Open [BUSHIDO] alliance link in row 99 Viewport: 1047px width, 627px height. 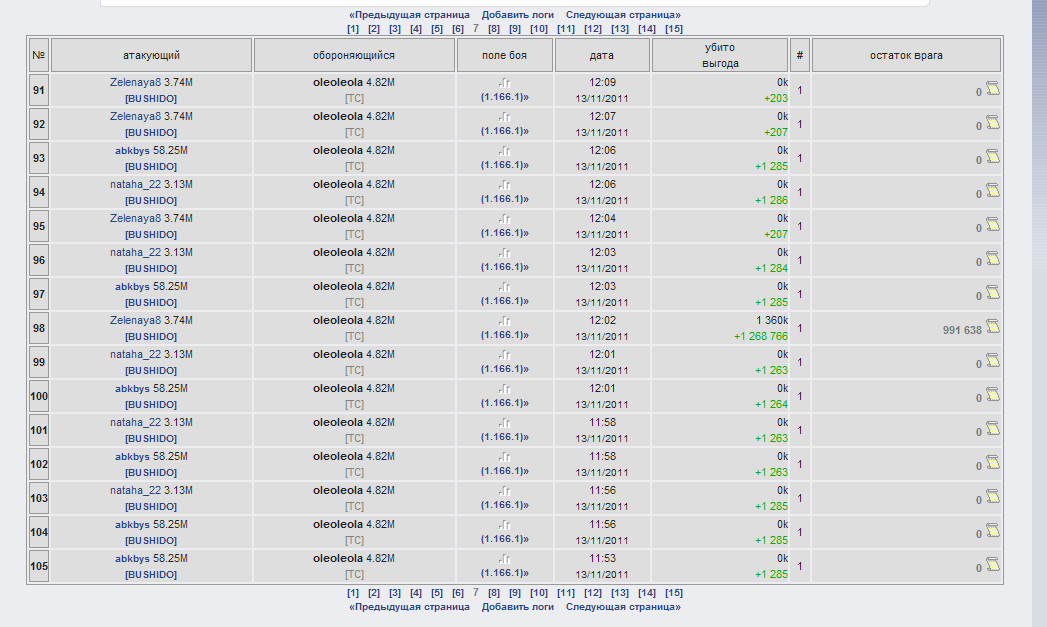point(151,370)
